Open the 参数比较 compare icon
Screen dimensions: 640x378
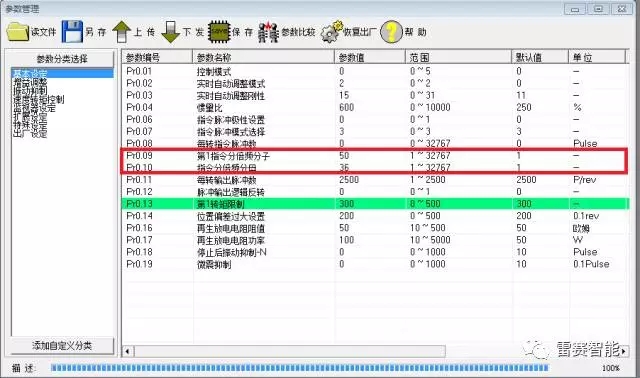pos(269,32)
